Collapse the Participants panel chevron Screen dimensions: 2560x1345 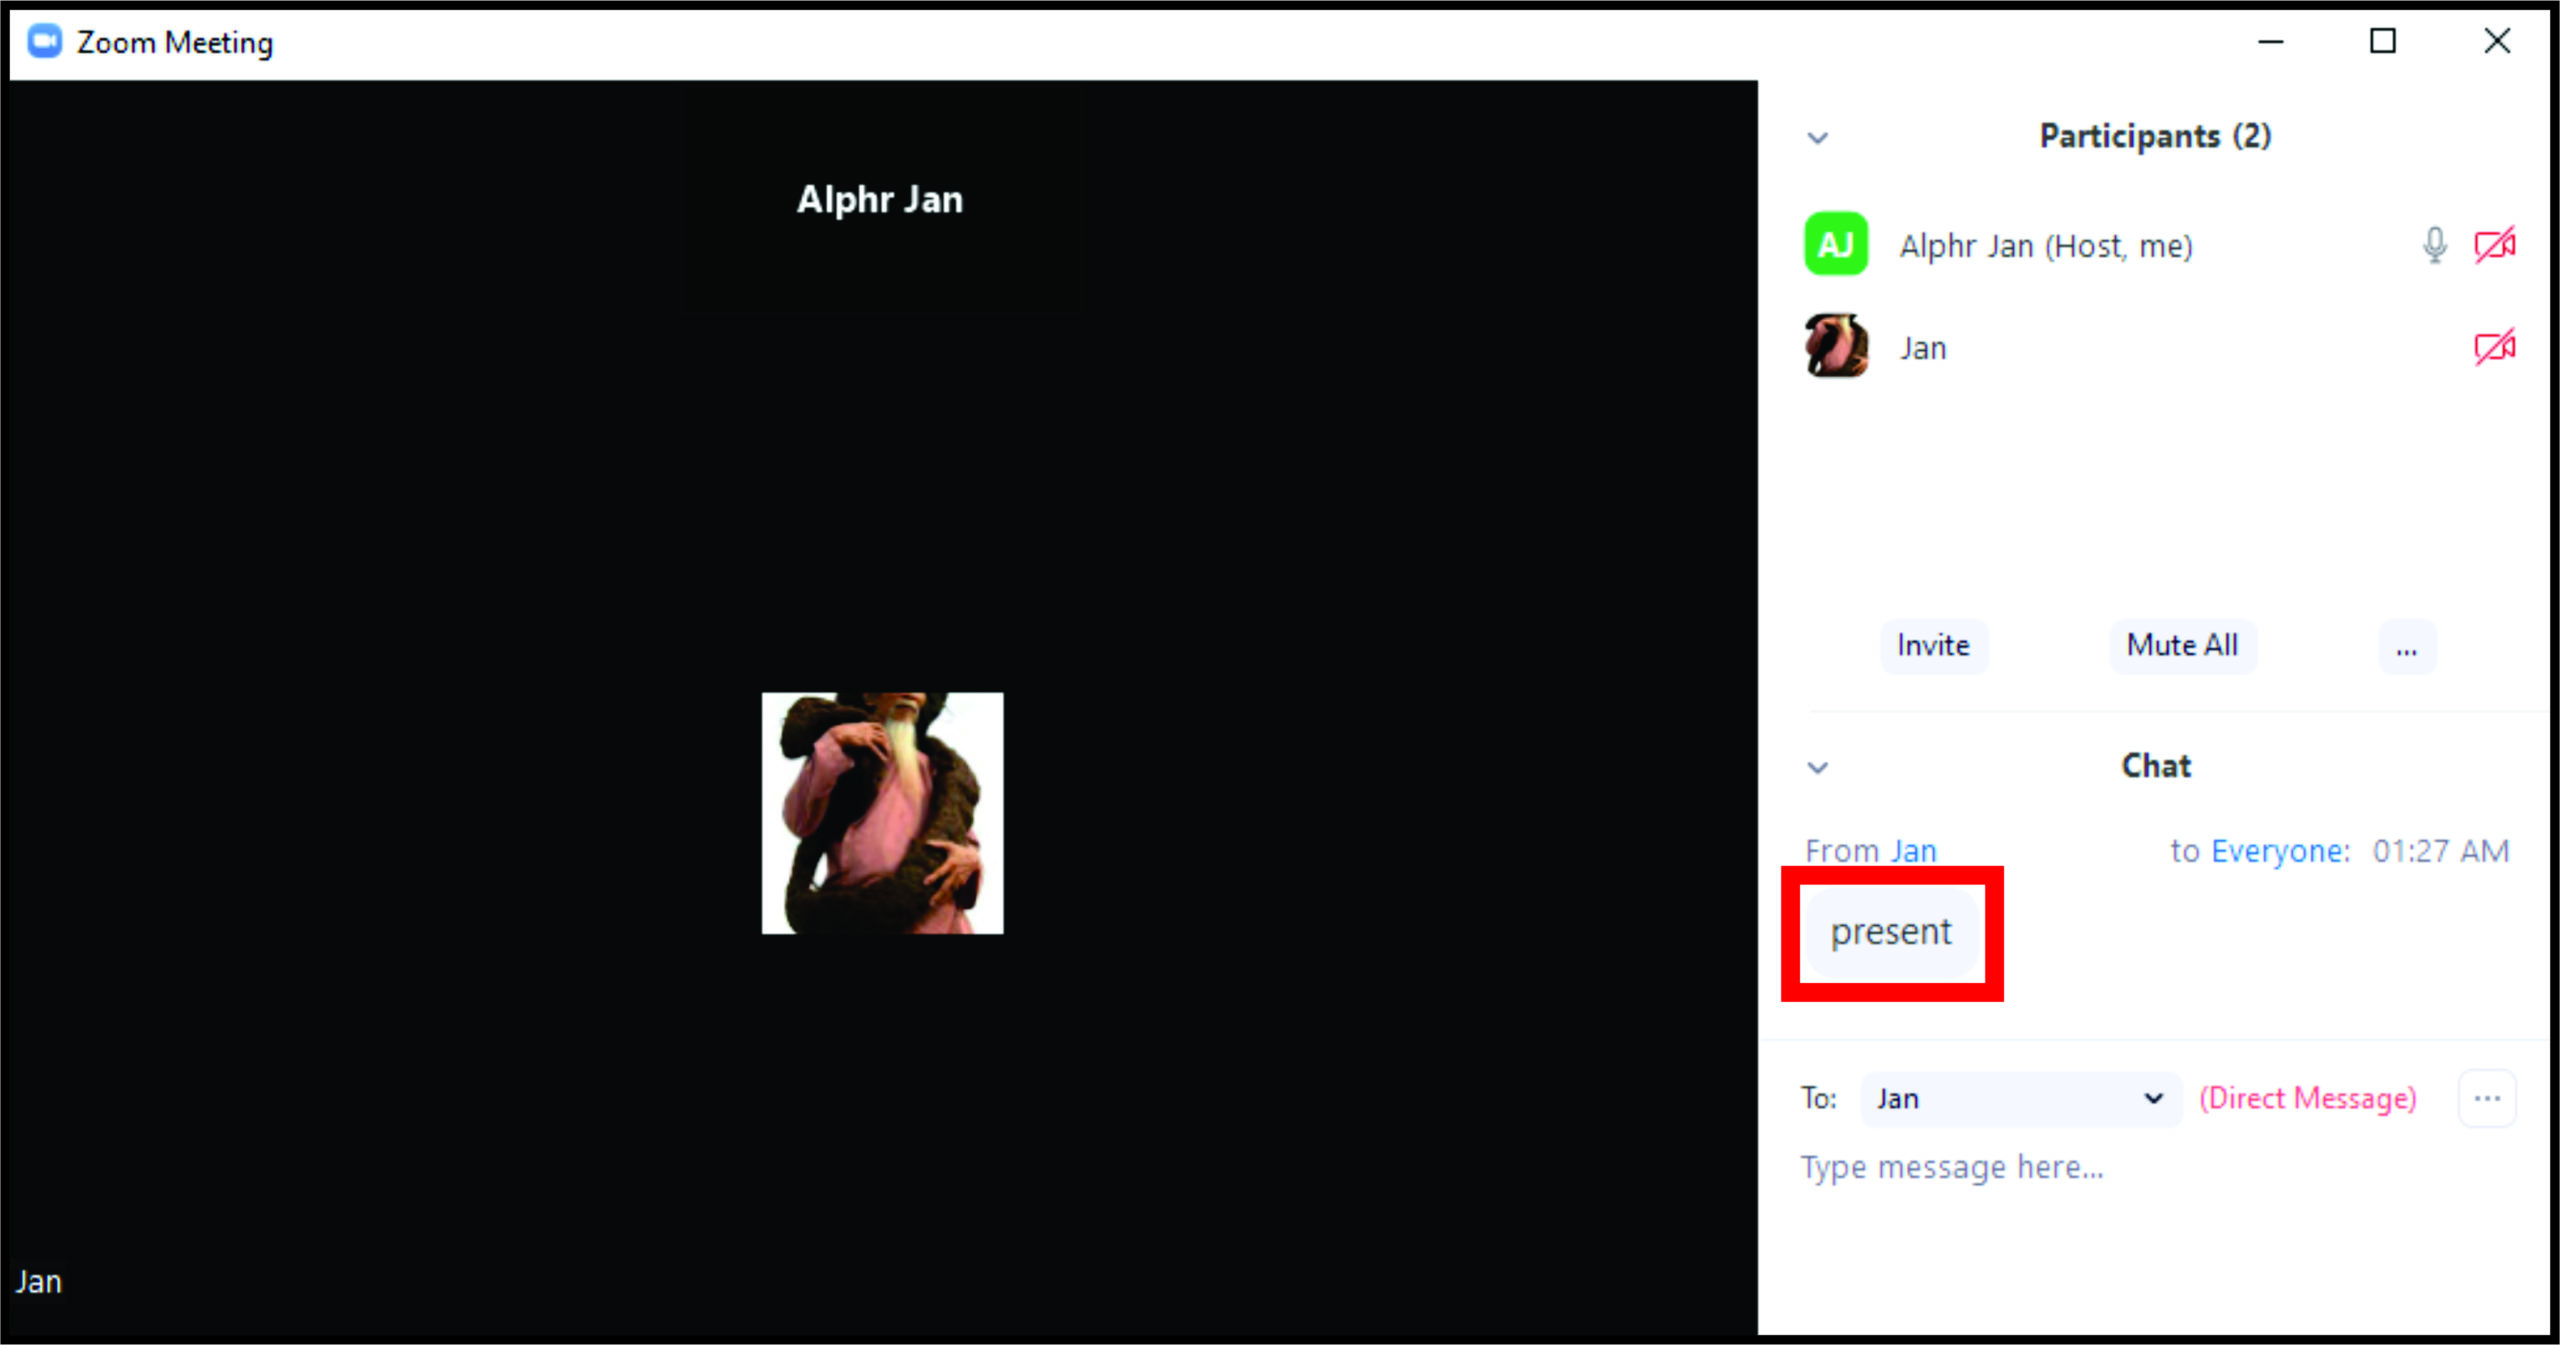[1818, 138]
